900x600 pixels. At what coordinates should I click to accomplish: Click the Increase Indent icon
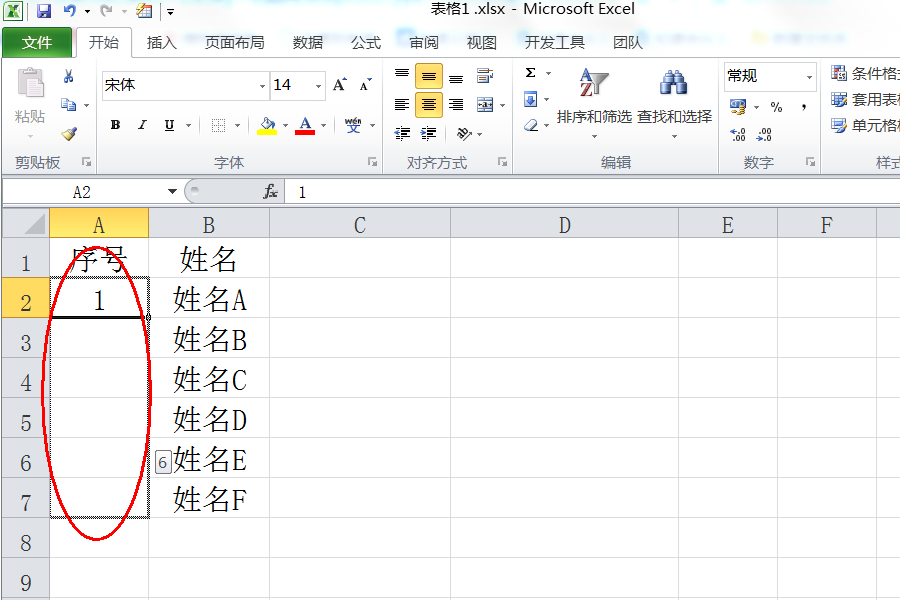point(428,134)
